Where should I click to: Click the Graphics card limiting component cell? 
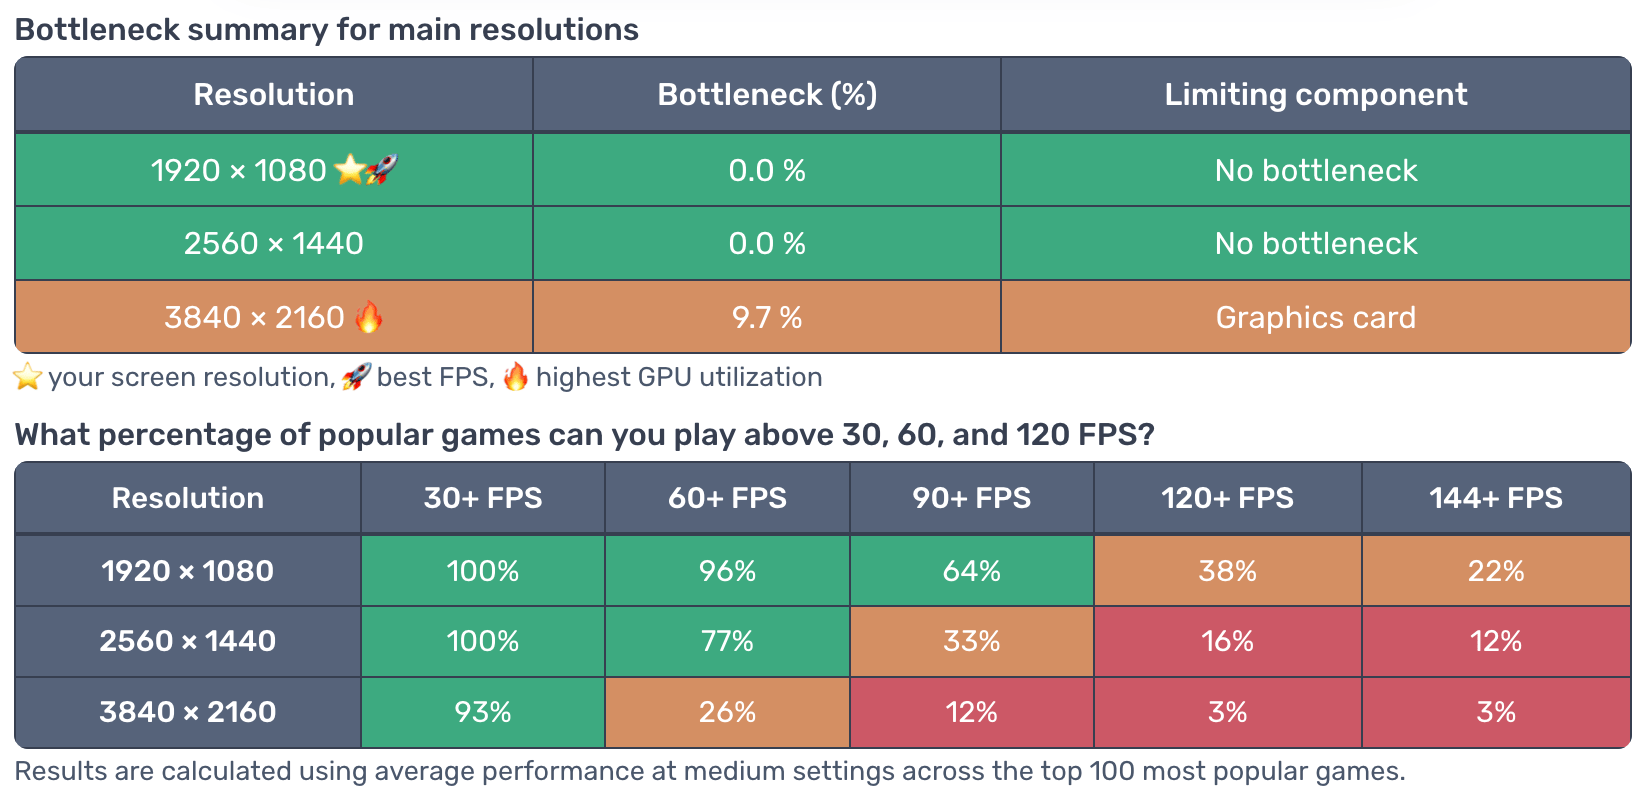tap(1316, 317)
